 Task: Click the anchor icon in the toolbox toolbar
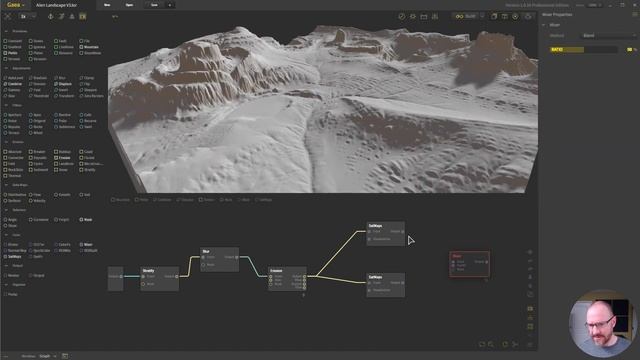pyautogui.click(x=51, y=16)
